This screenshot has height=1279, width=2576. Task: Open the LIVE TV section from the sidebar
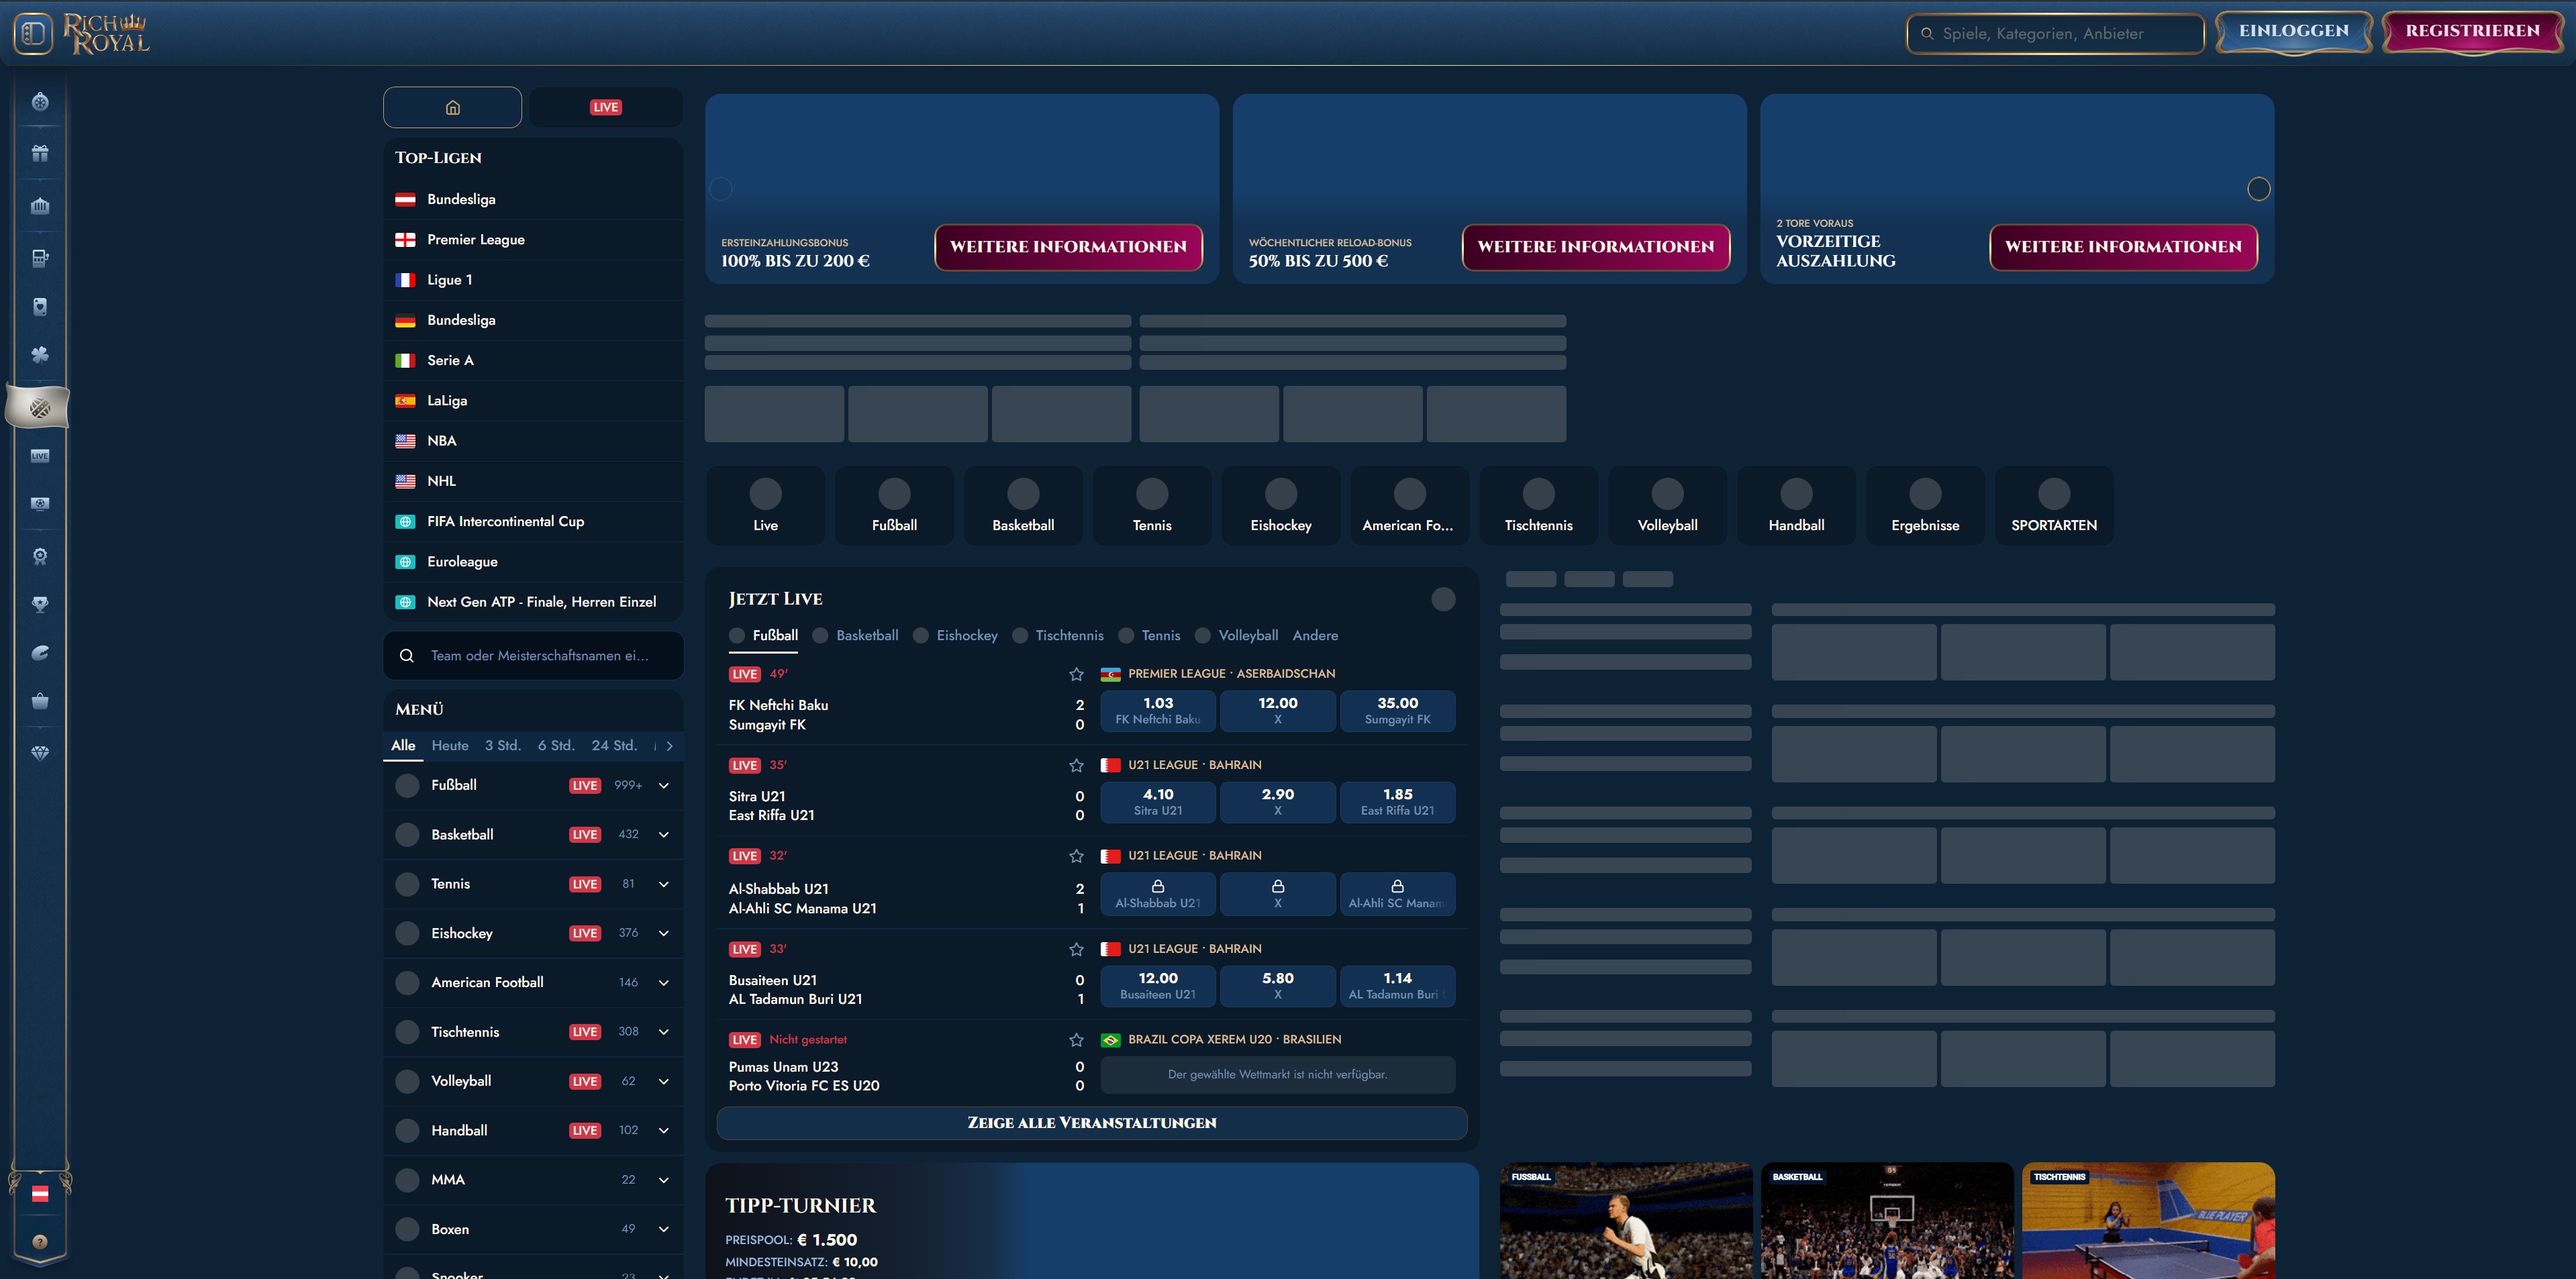coord(40,455)
